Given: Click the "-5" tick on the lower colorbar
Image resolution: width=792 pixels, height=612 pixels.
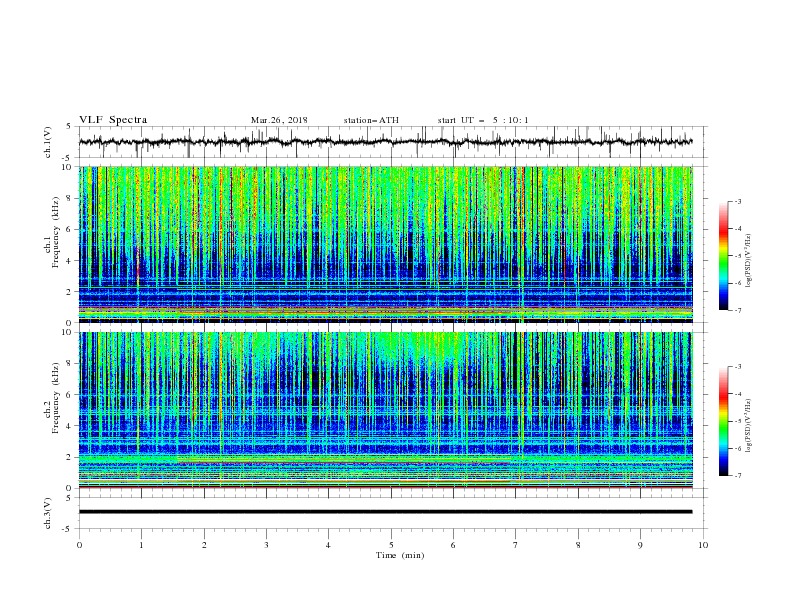Looking at the screenshot, I should coord(737,421).
